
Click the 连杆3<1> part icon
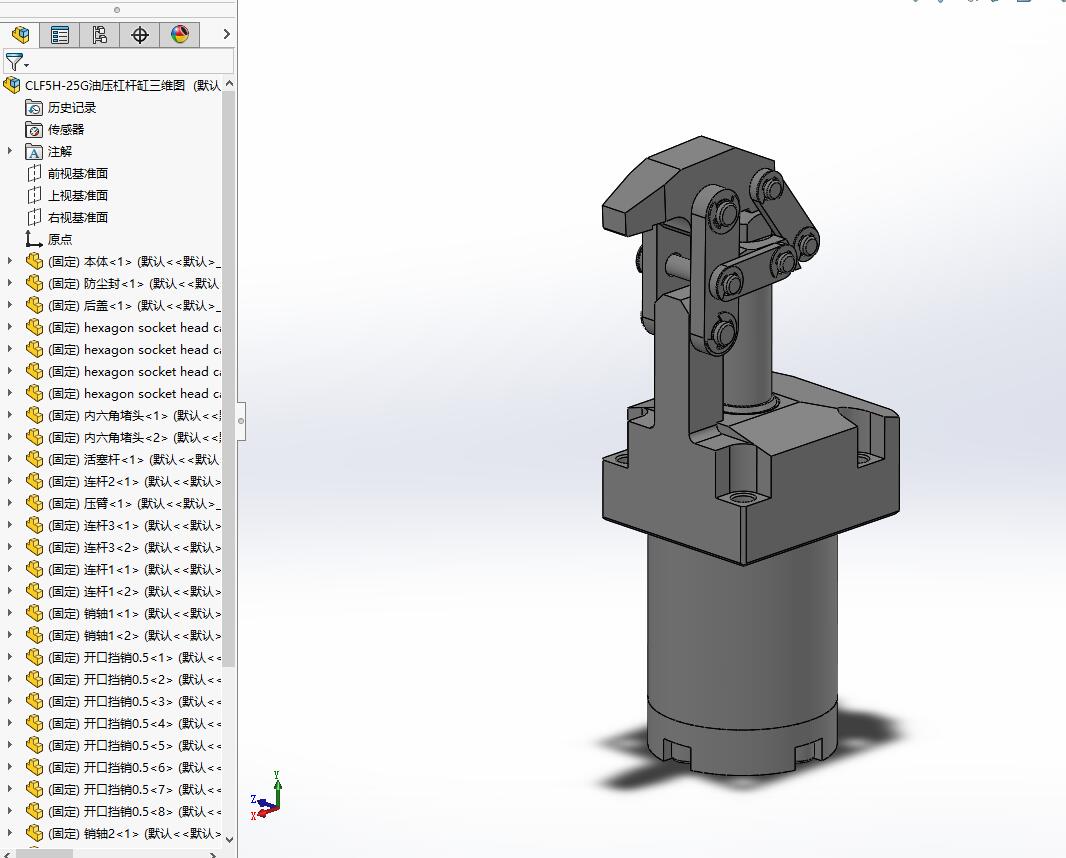point(34,525)
